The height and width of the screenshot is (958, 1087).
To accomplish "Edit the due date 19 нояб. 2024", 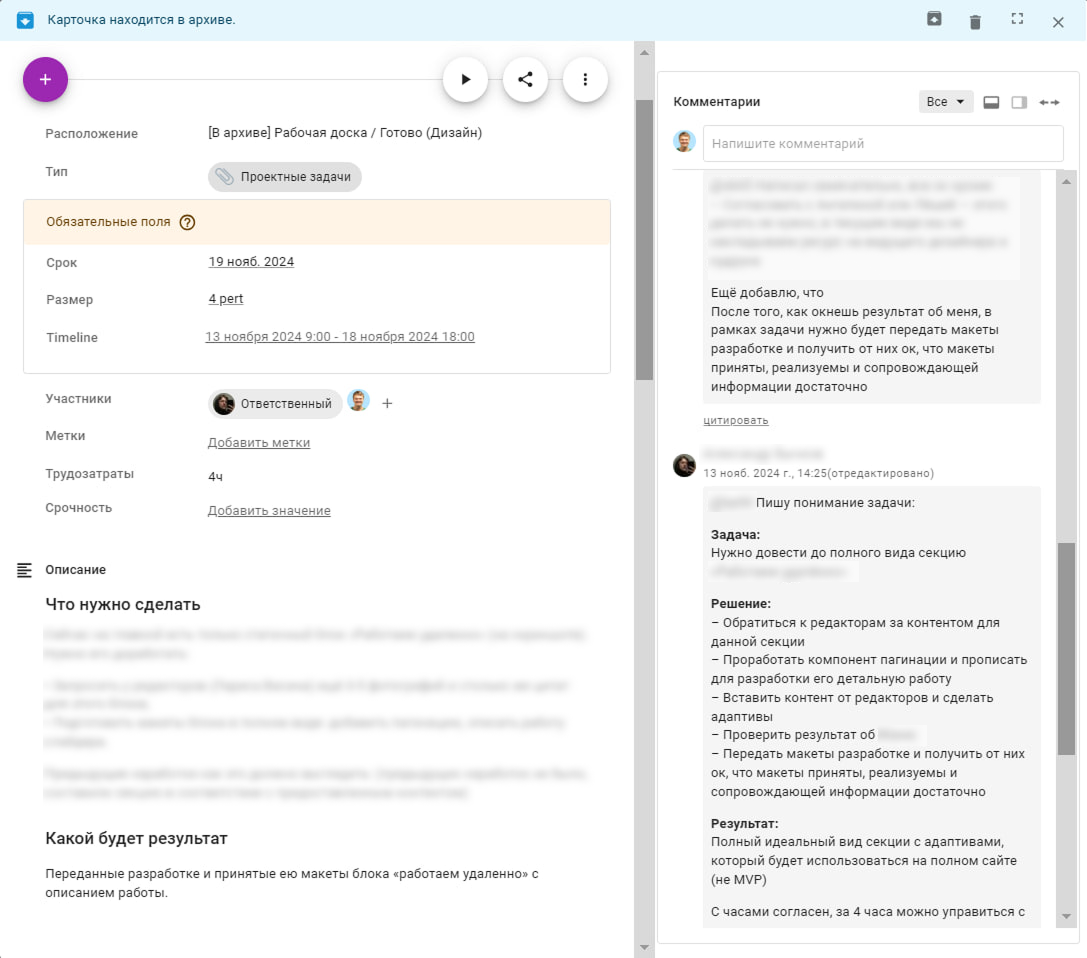I will [251, 262].
